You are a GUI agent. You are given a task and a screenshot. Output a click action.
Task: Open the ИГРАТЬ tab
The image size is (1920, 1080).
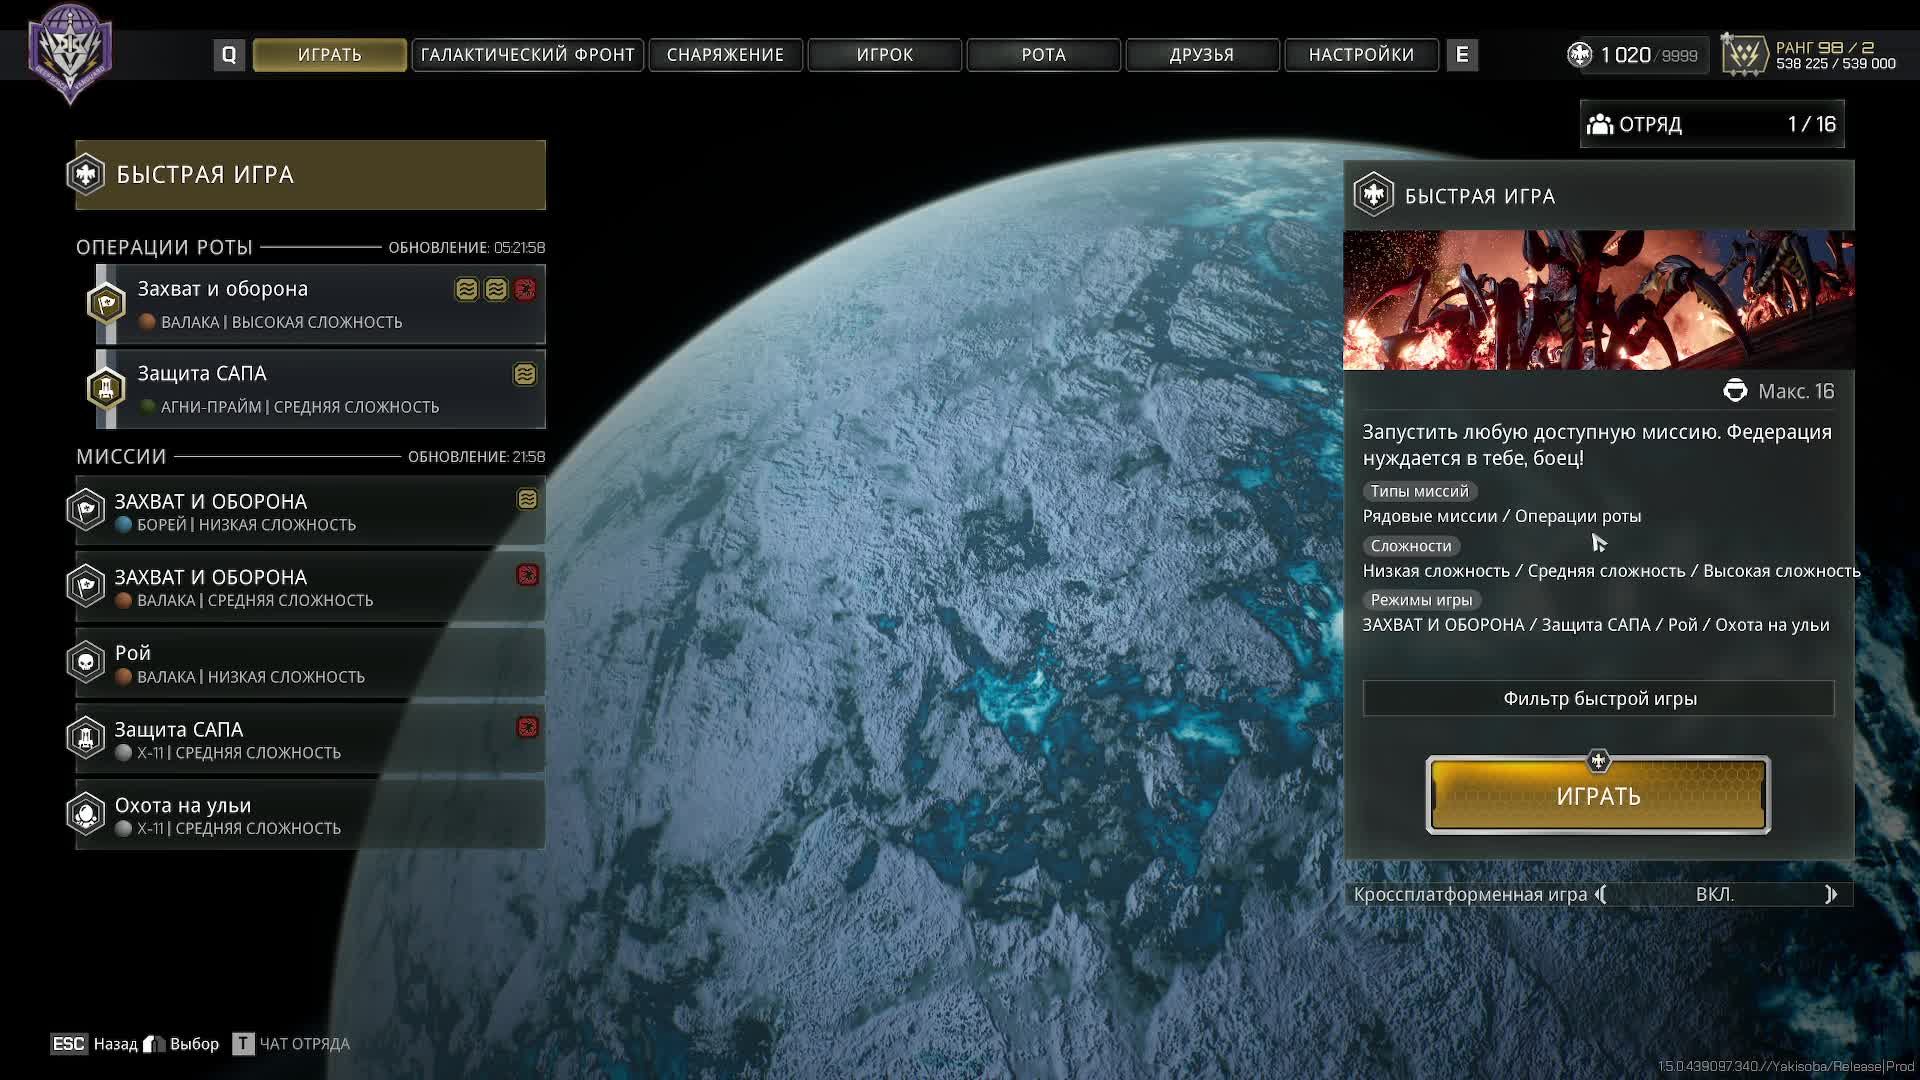[329, 55]
